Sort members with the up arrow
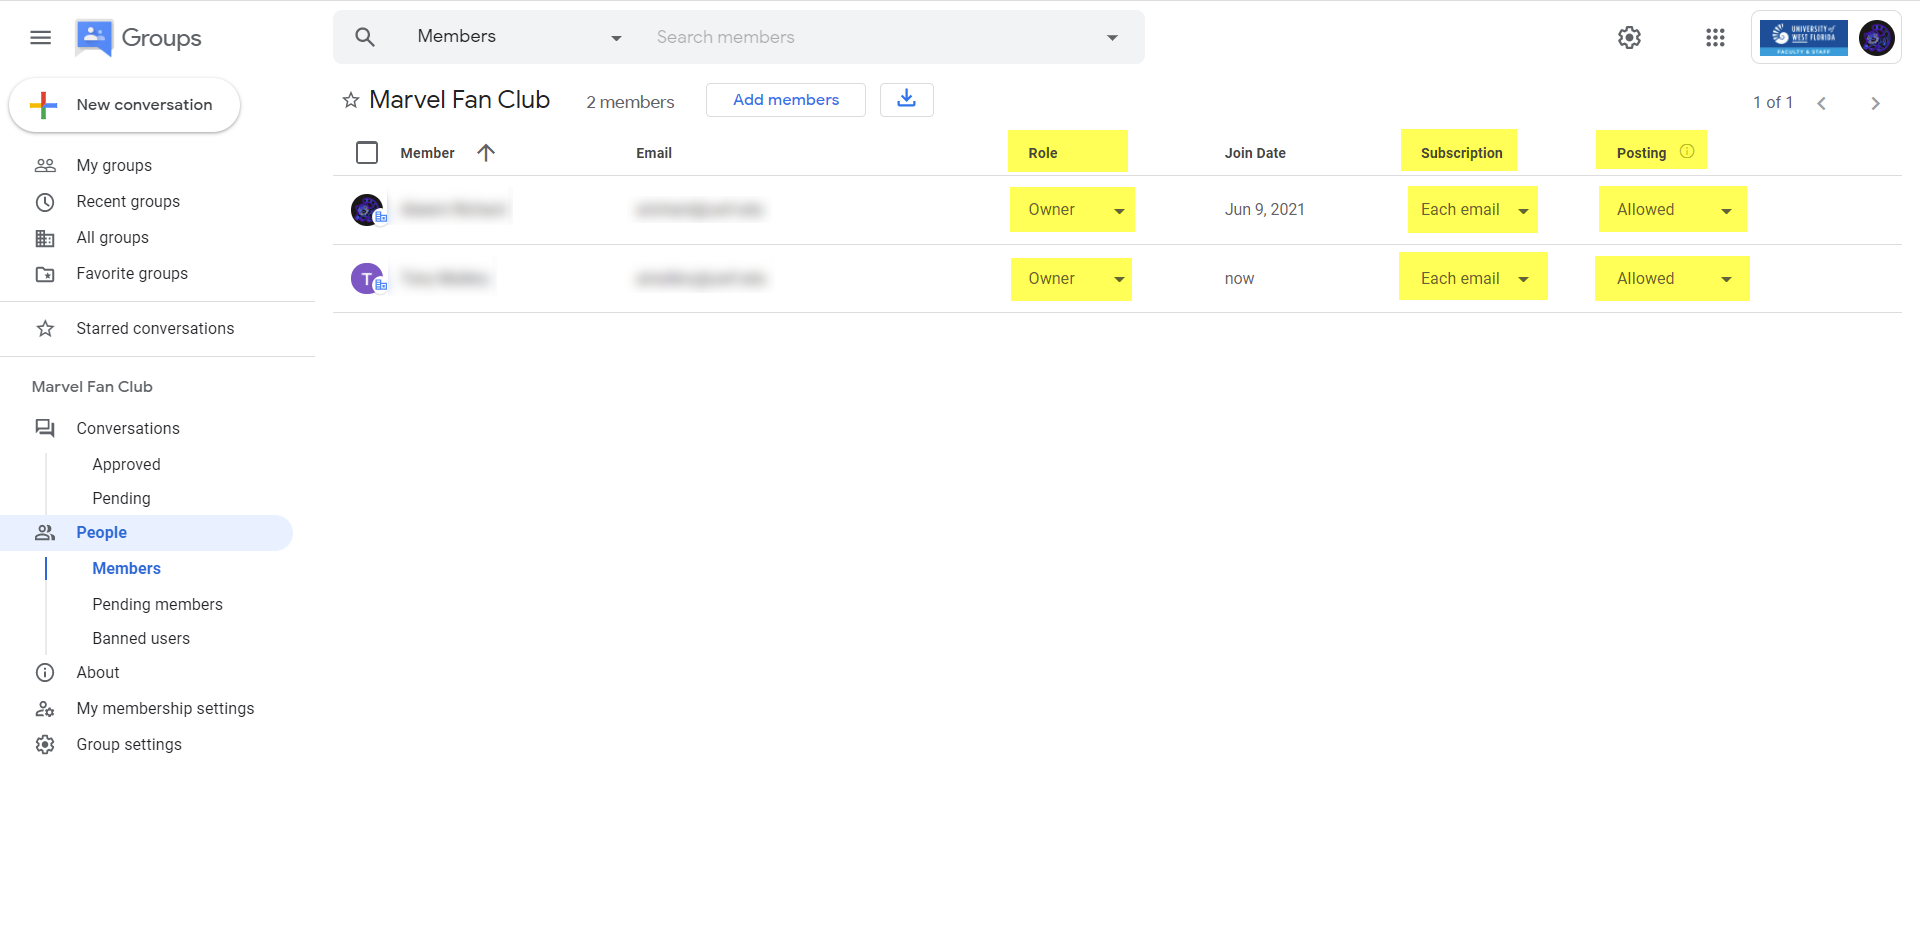This screenshot has width=1920, height=952. [486, 153]
